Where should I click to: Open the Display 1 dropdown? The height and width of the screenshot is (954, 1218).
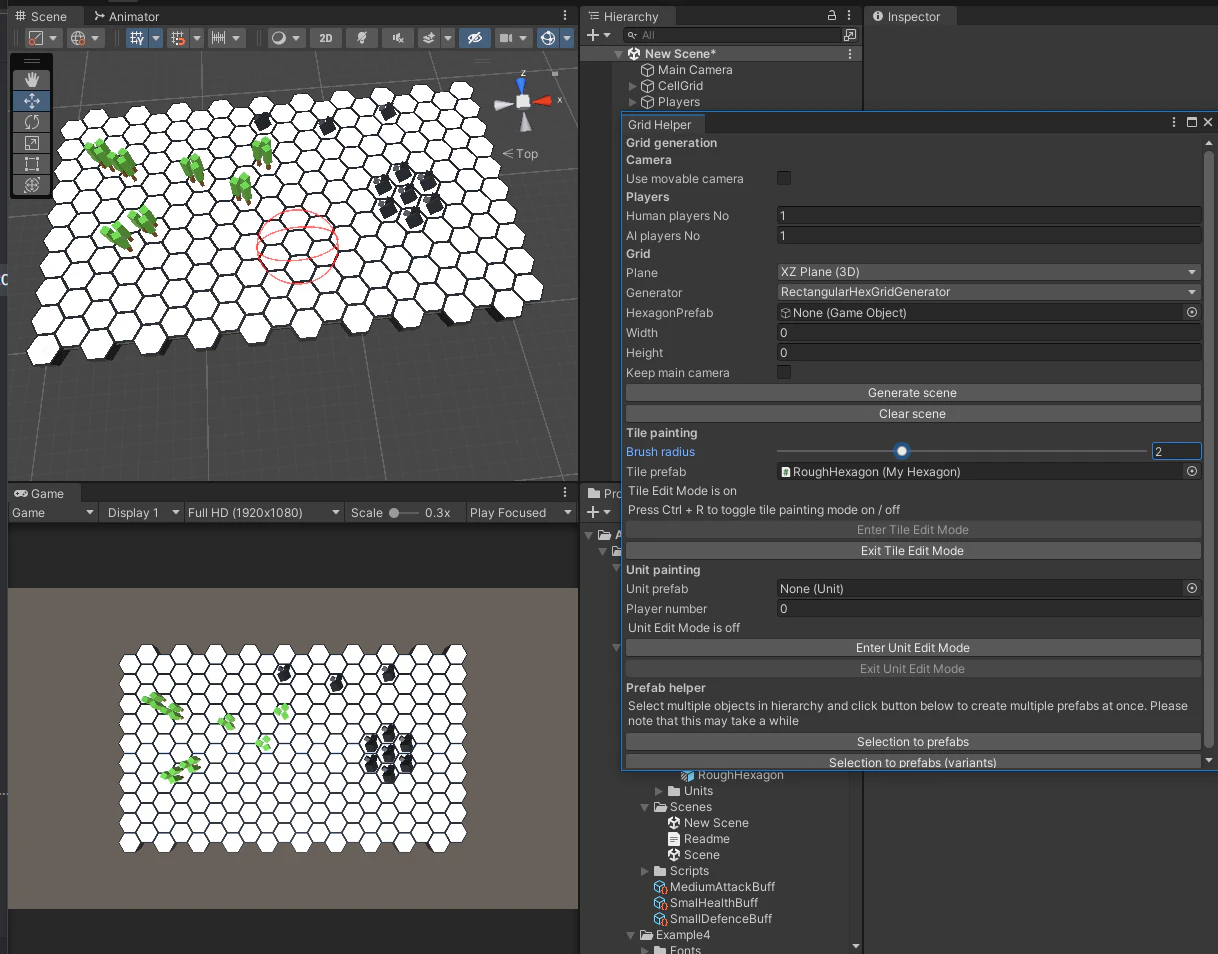[x=142, y=512]
